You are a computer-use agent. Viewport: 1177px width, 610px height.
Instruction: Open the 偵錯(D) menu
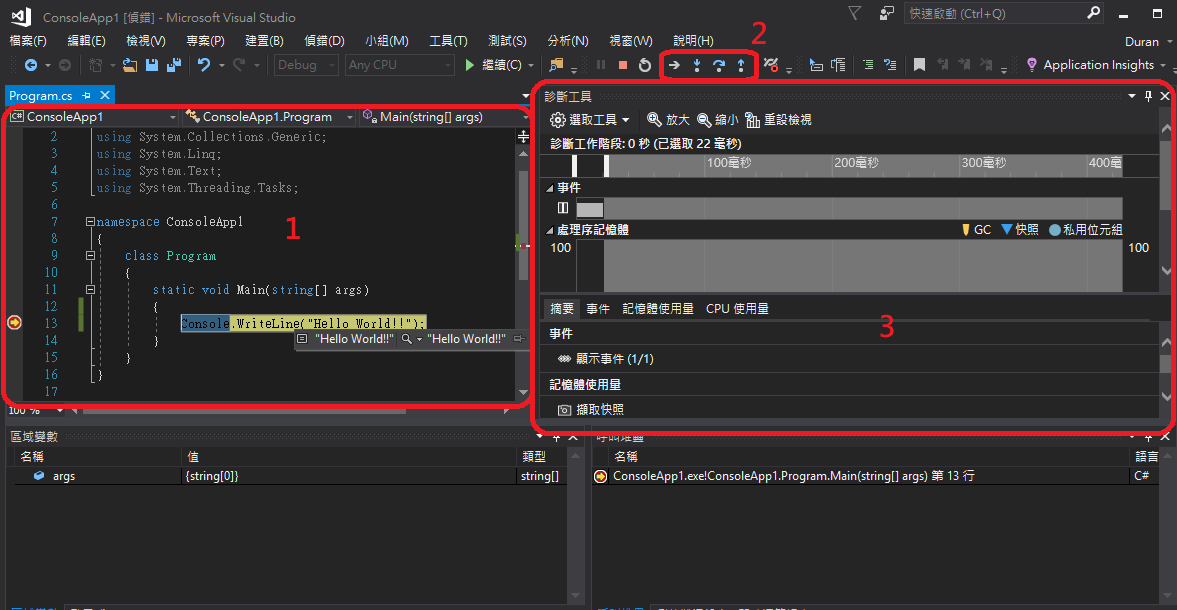[324, 41]
